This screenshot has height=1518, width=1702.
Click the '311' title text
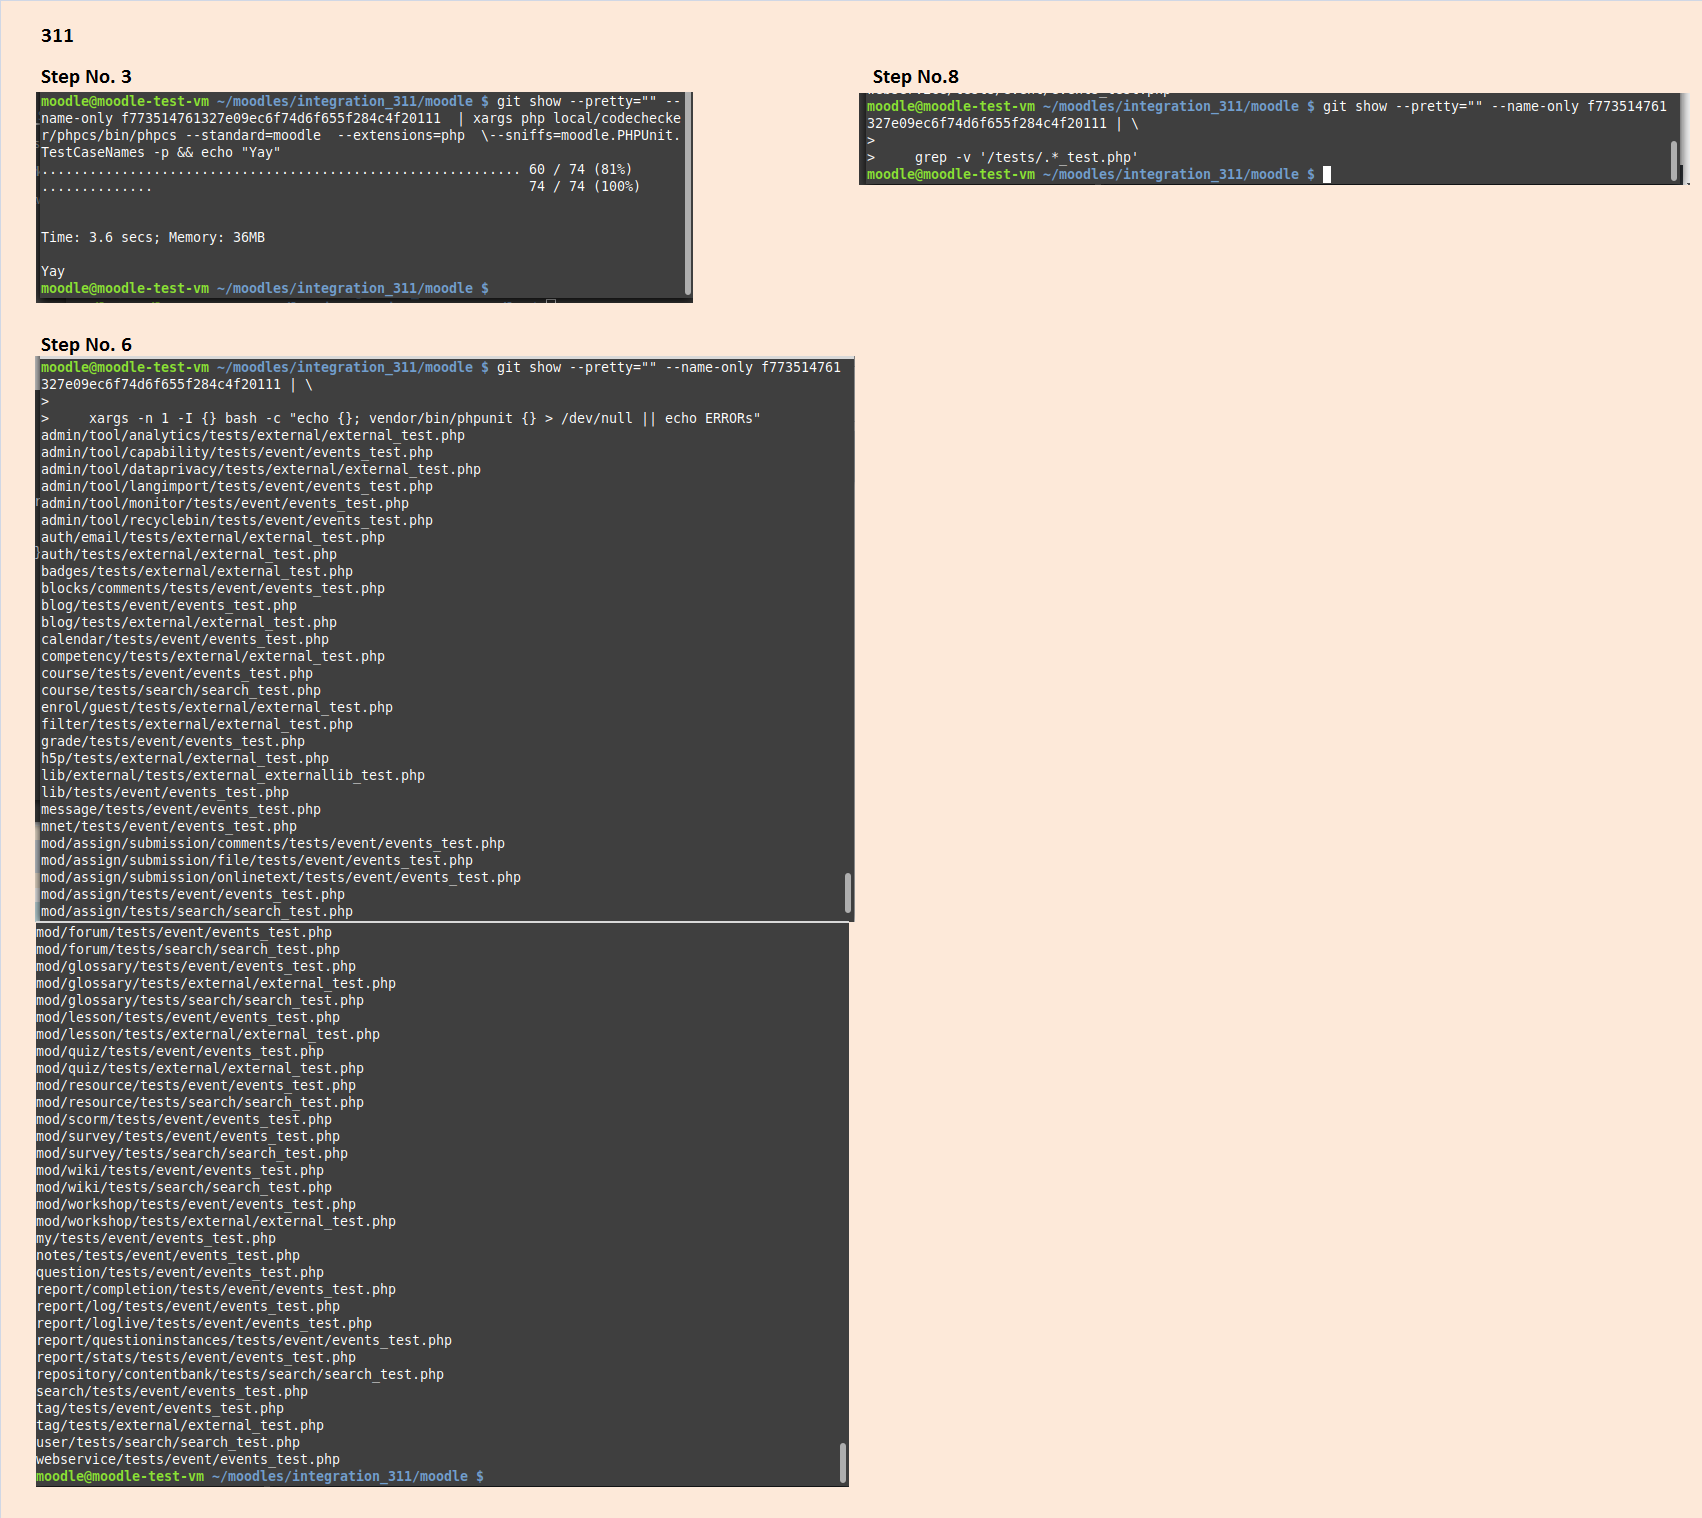pyautogui.click(x=57, y=36)
